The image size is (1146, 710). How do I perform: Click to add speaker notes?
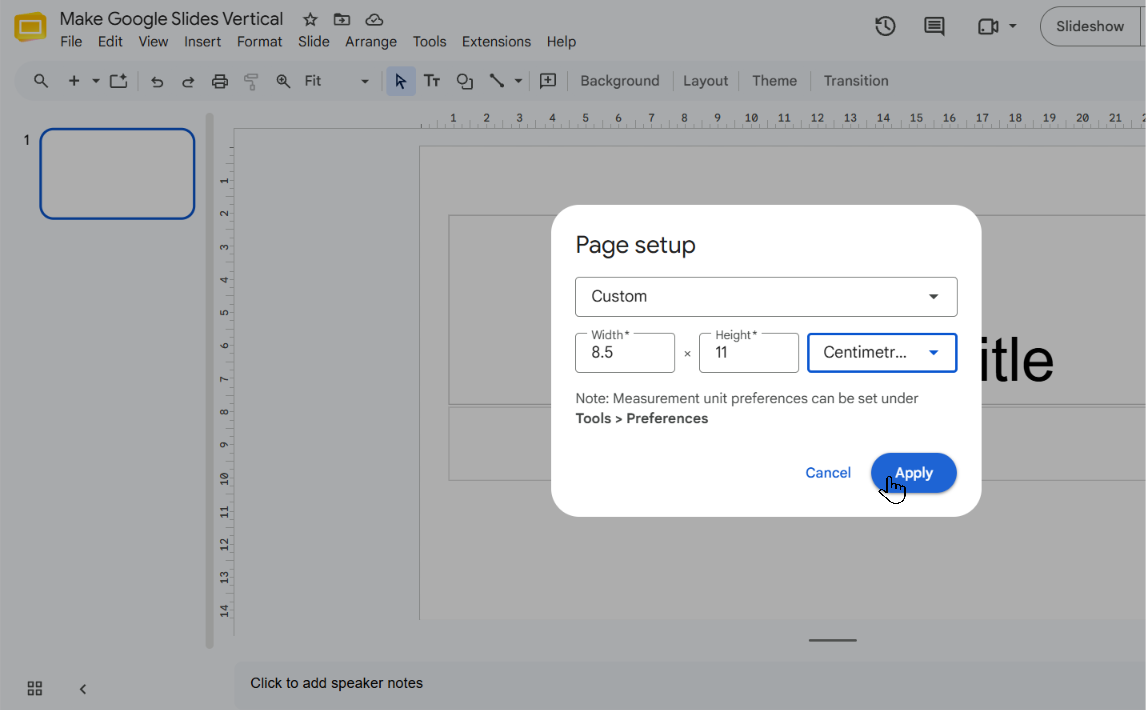tap(336, 683)
